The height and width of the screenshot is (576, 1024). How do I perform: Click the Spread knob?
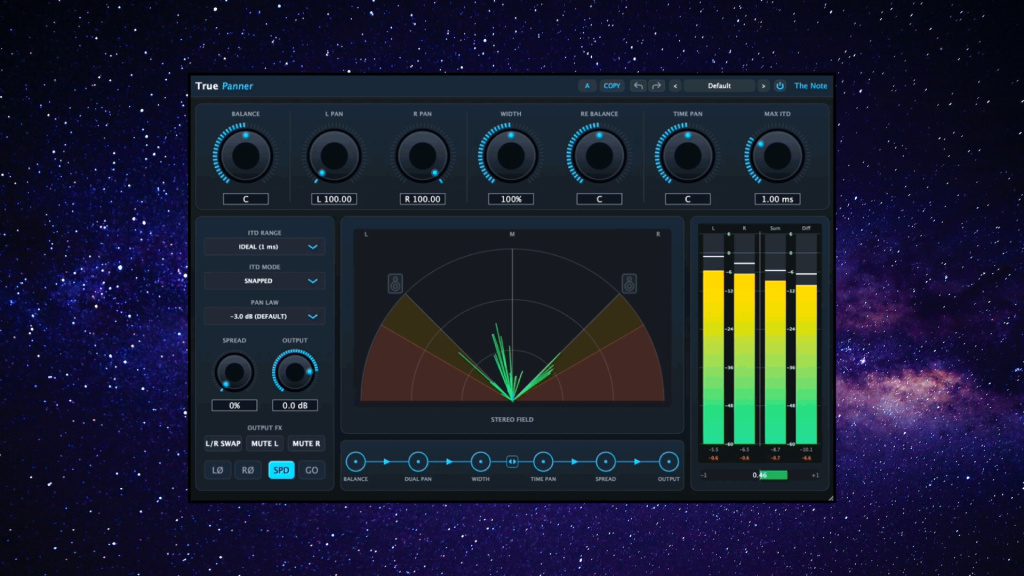coord(234,372)
